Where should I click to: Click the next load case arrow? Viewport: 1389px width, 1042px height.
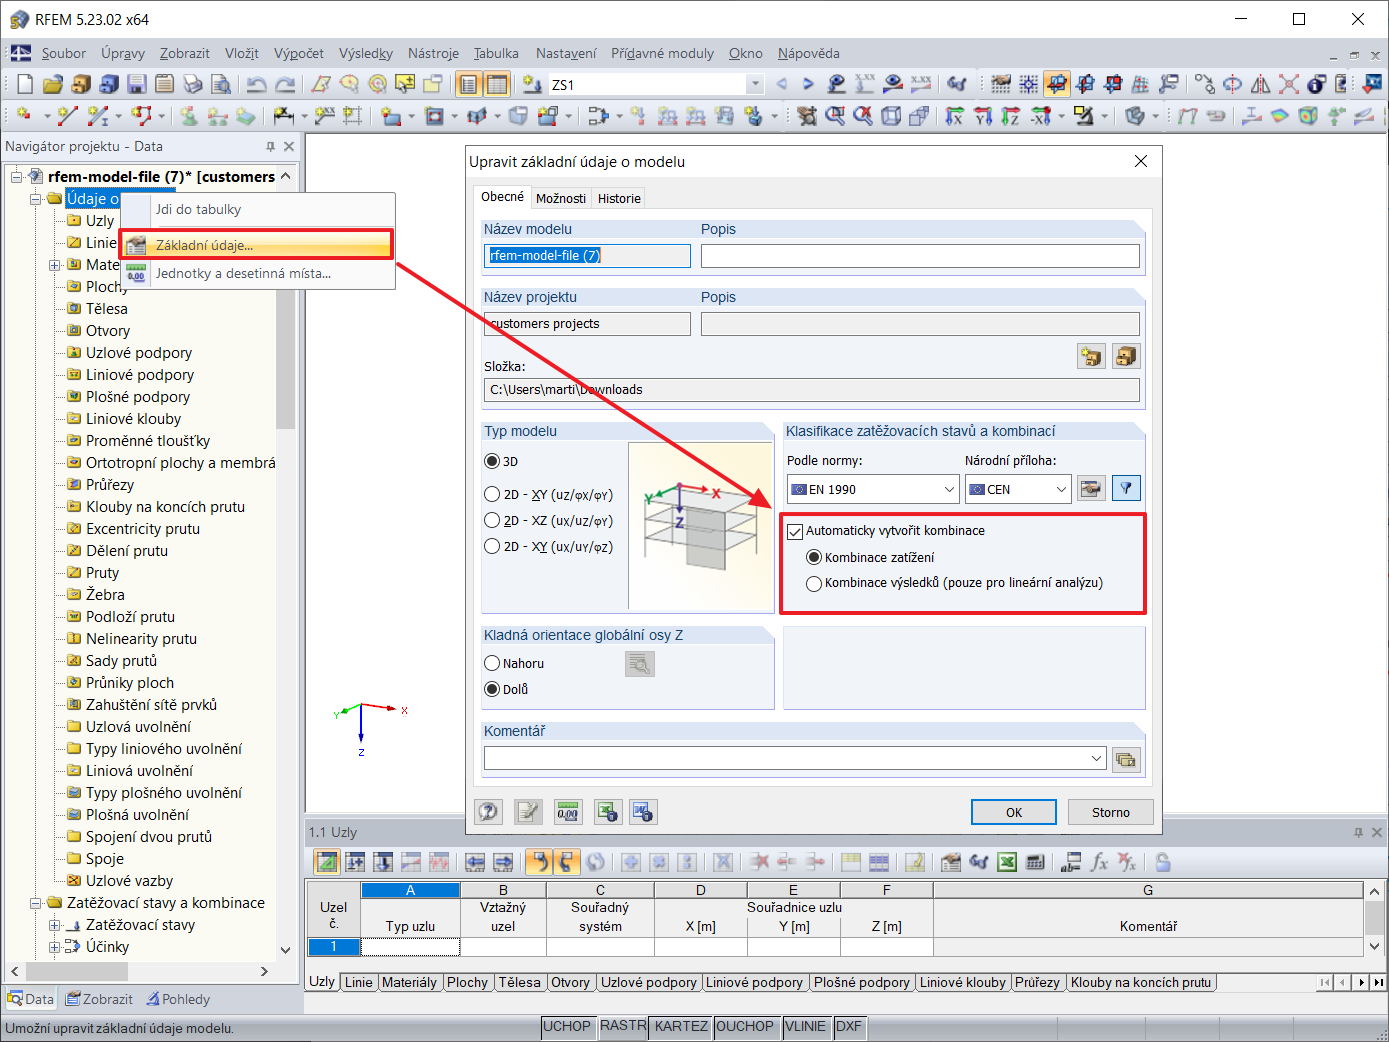click(808, 85)
